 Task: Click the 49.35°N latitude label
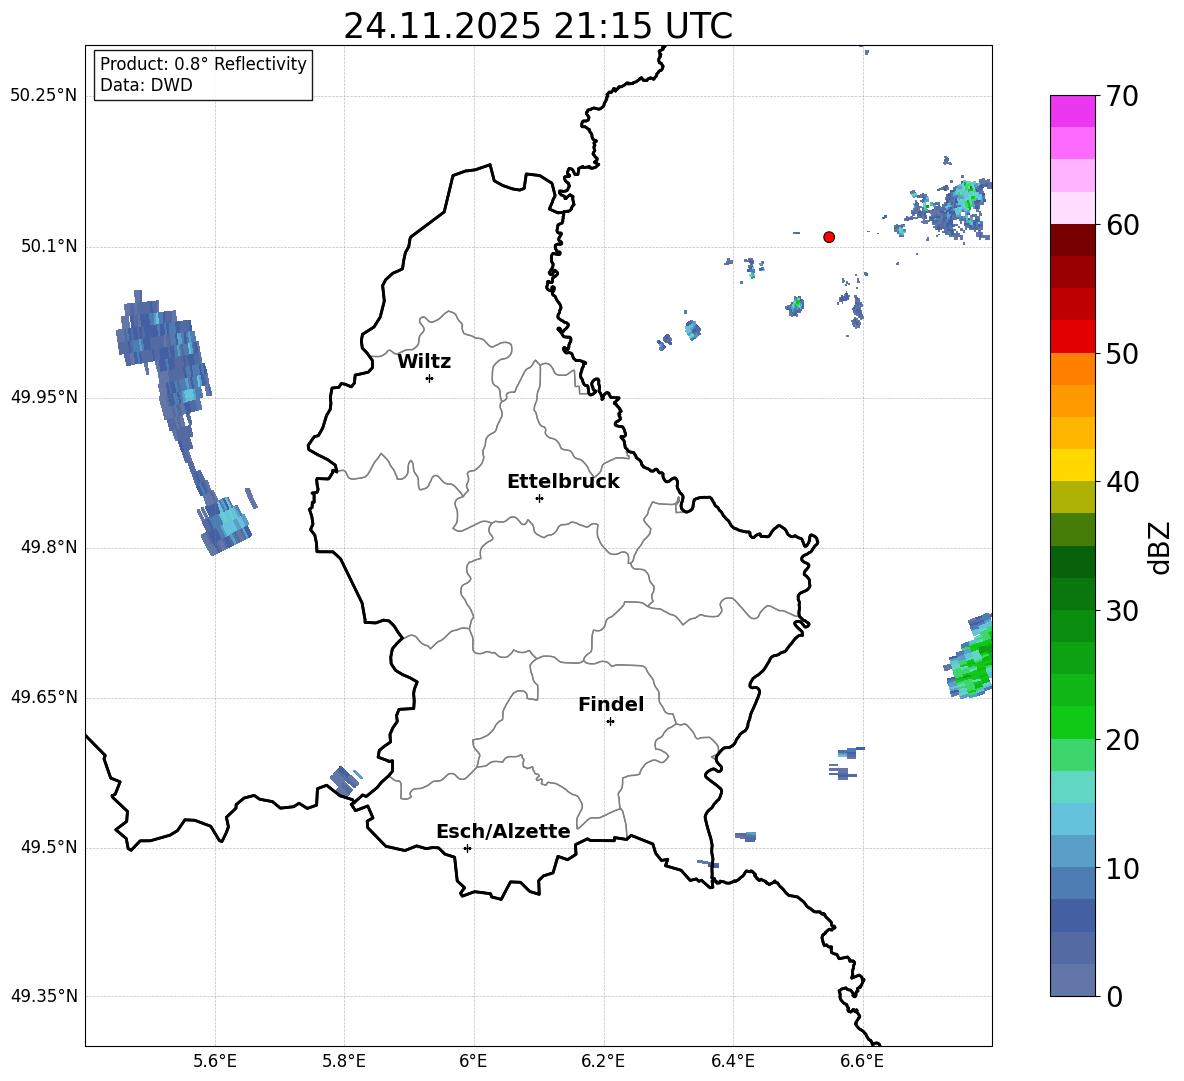point(43,996)
